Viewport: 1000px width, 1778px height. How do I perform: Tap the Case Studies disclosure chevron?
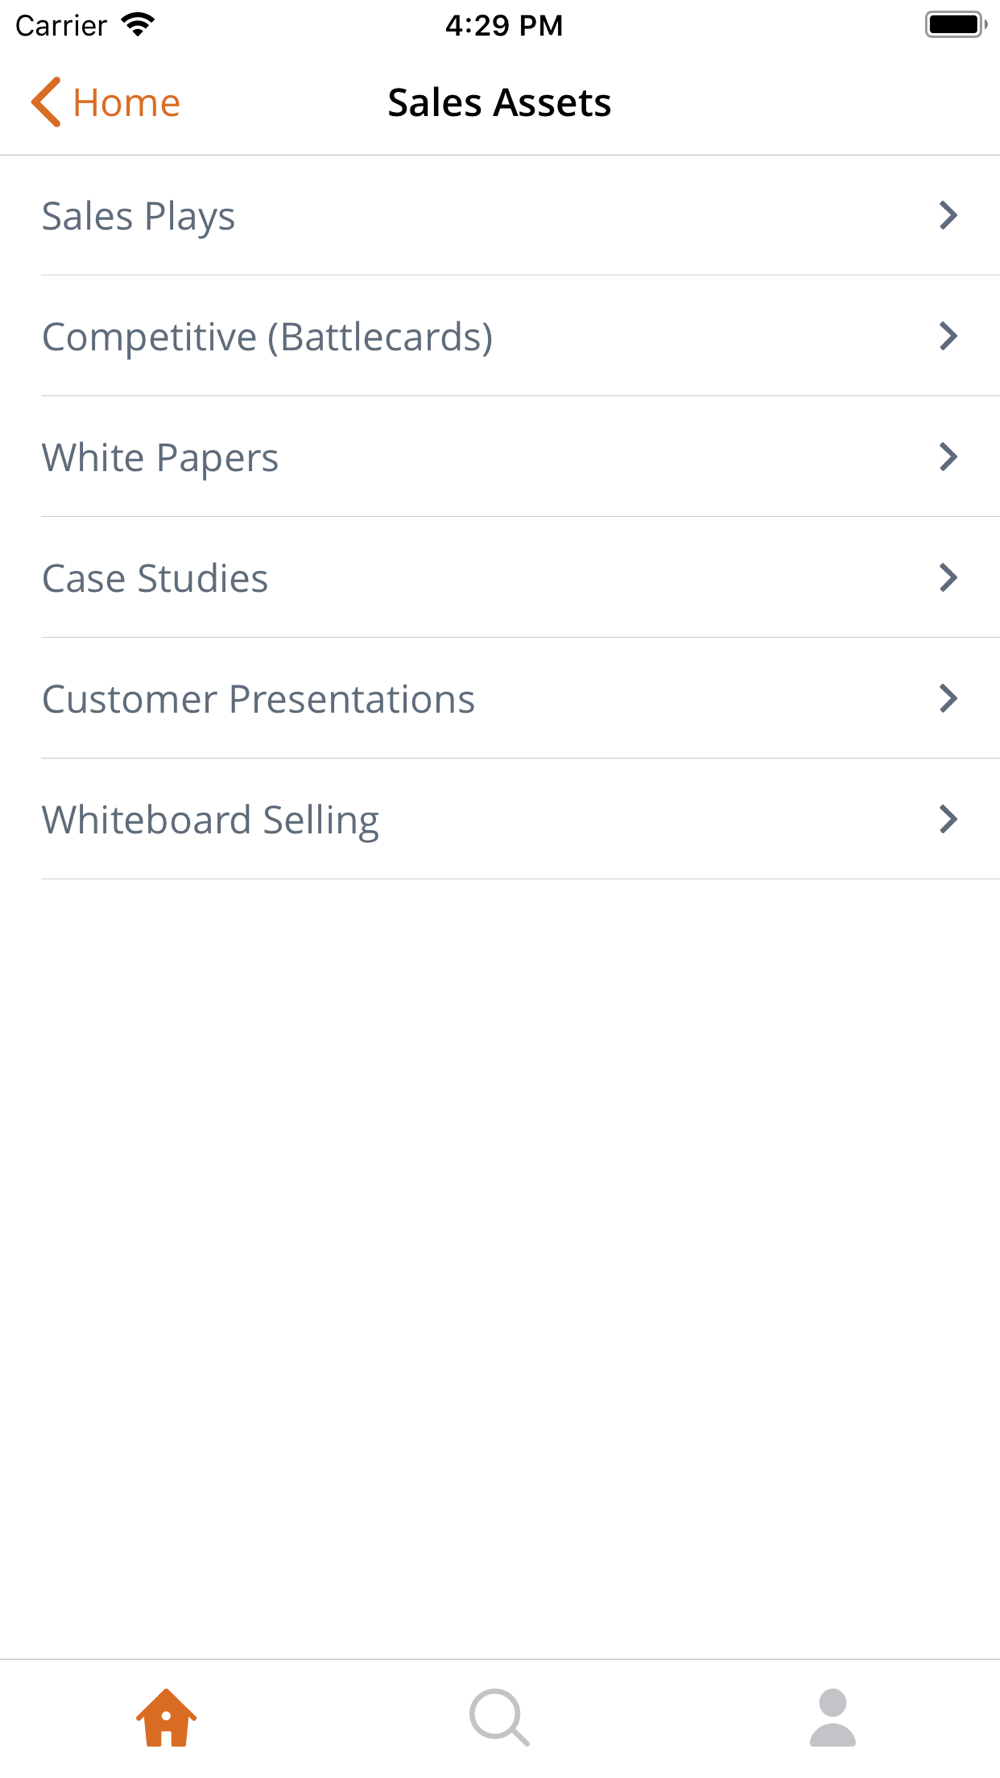[948, 578]
